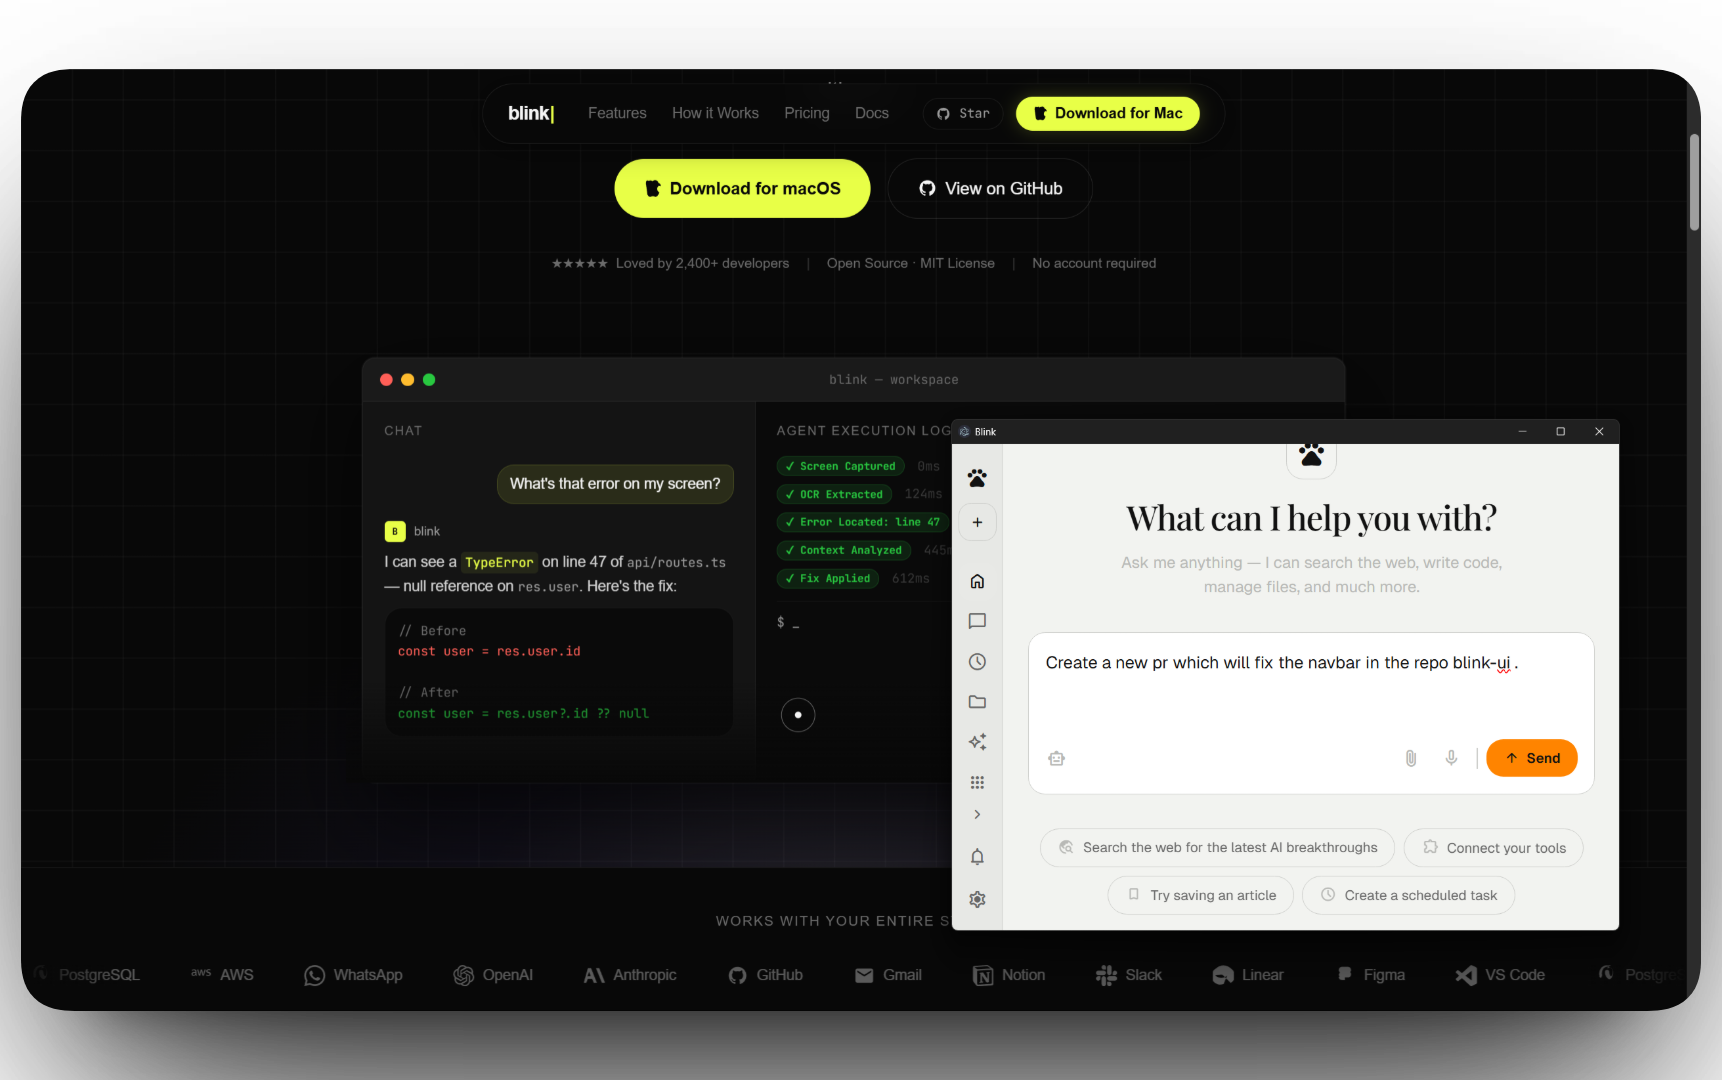Open the apps grid icon in sidebar
This screenshot has height=1080, width=1722.
pyautogui.click(x=977, y=782)
